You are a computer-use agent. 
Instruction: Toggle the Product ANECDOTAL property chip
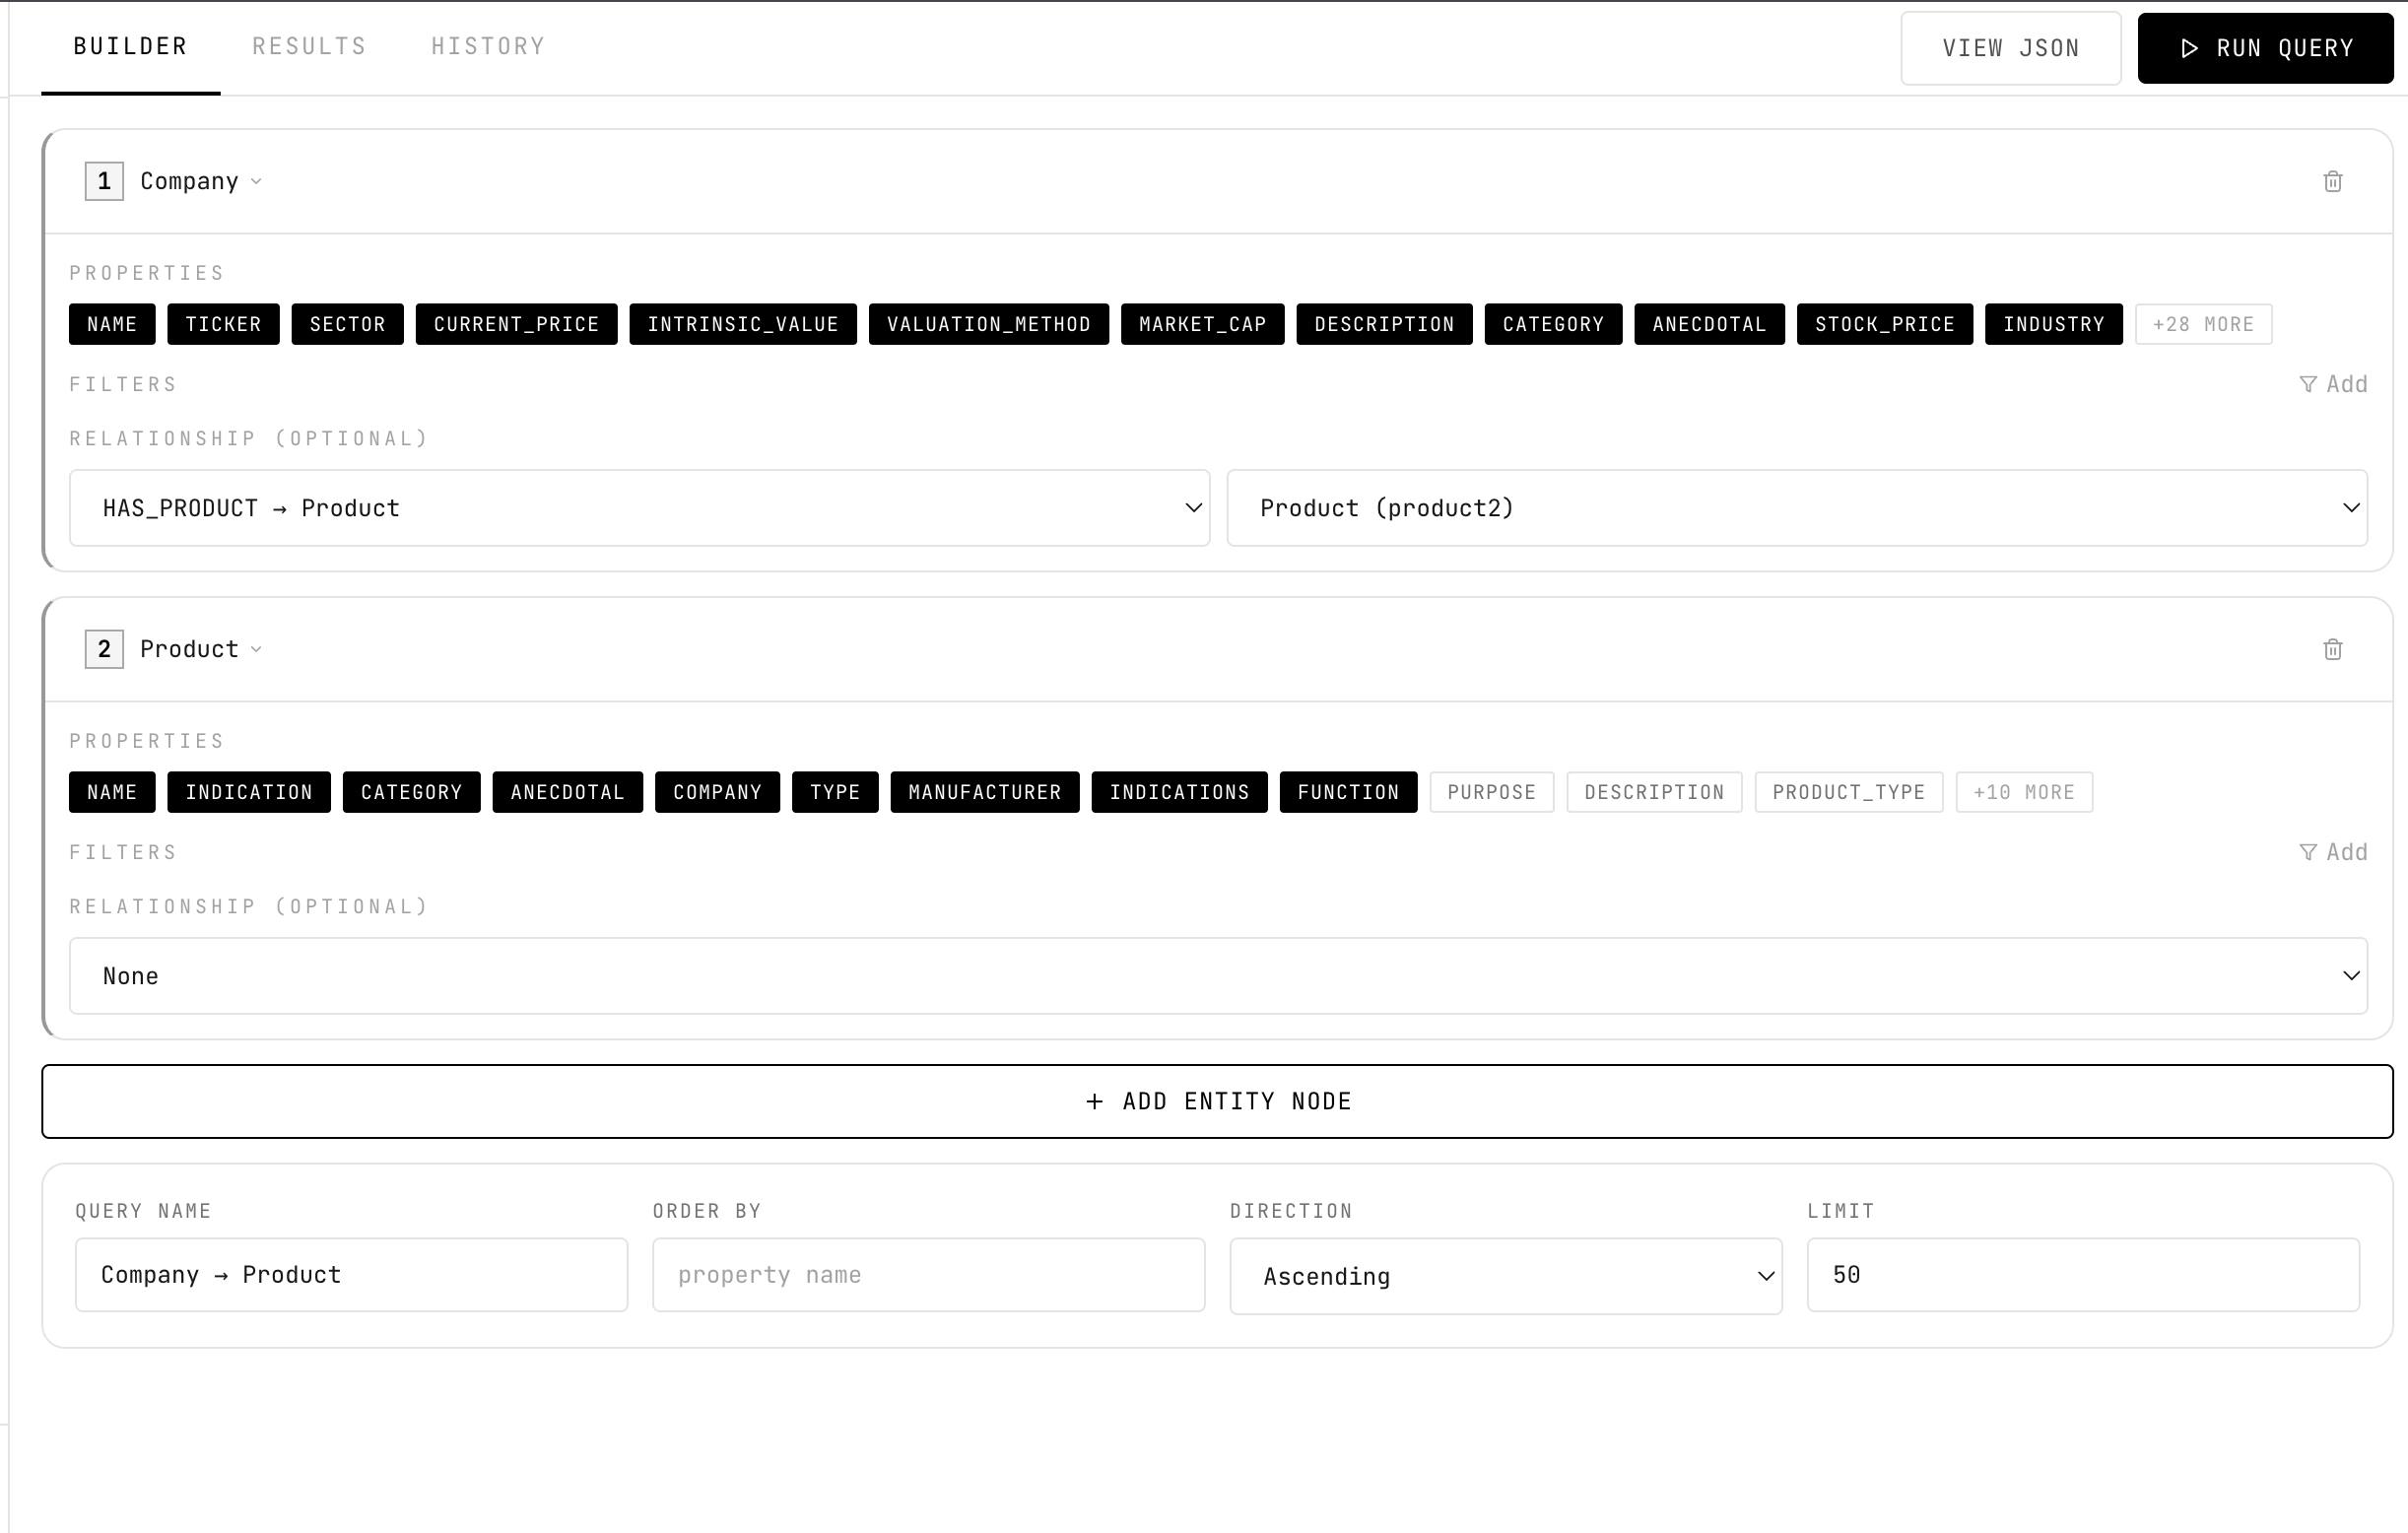pos(567,792)
